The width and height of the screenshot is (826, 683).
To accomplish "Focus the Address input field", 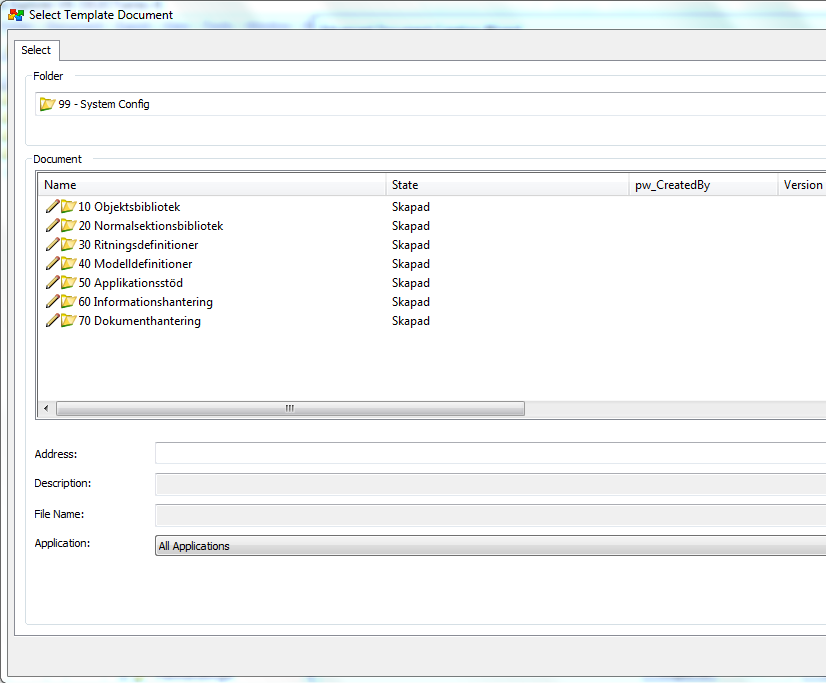I will (x=490, y=453).
